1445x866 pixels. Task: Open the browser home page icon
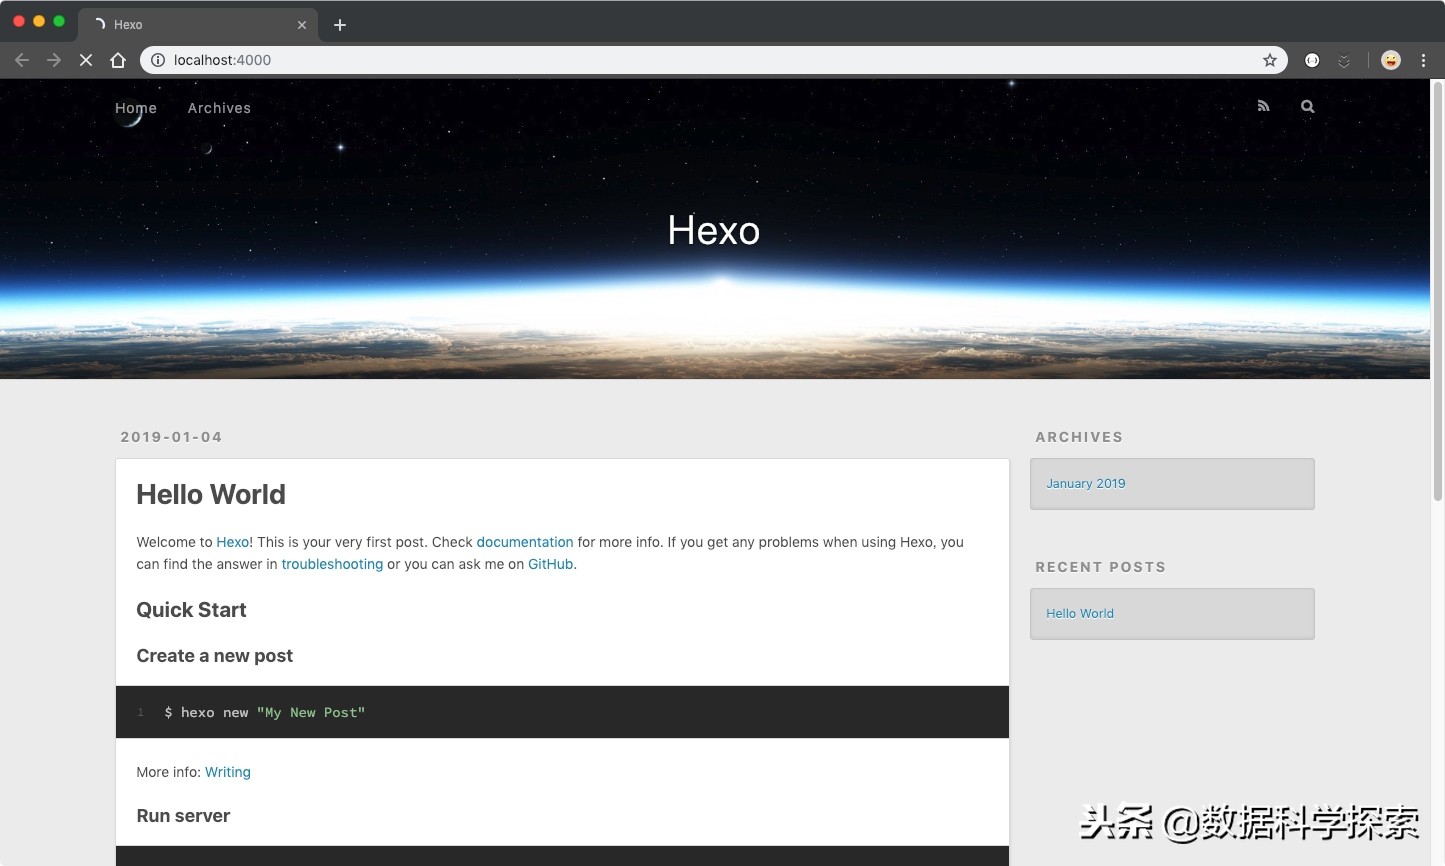[118, 60]
